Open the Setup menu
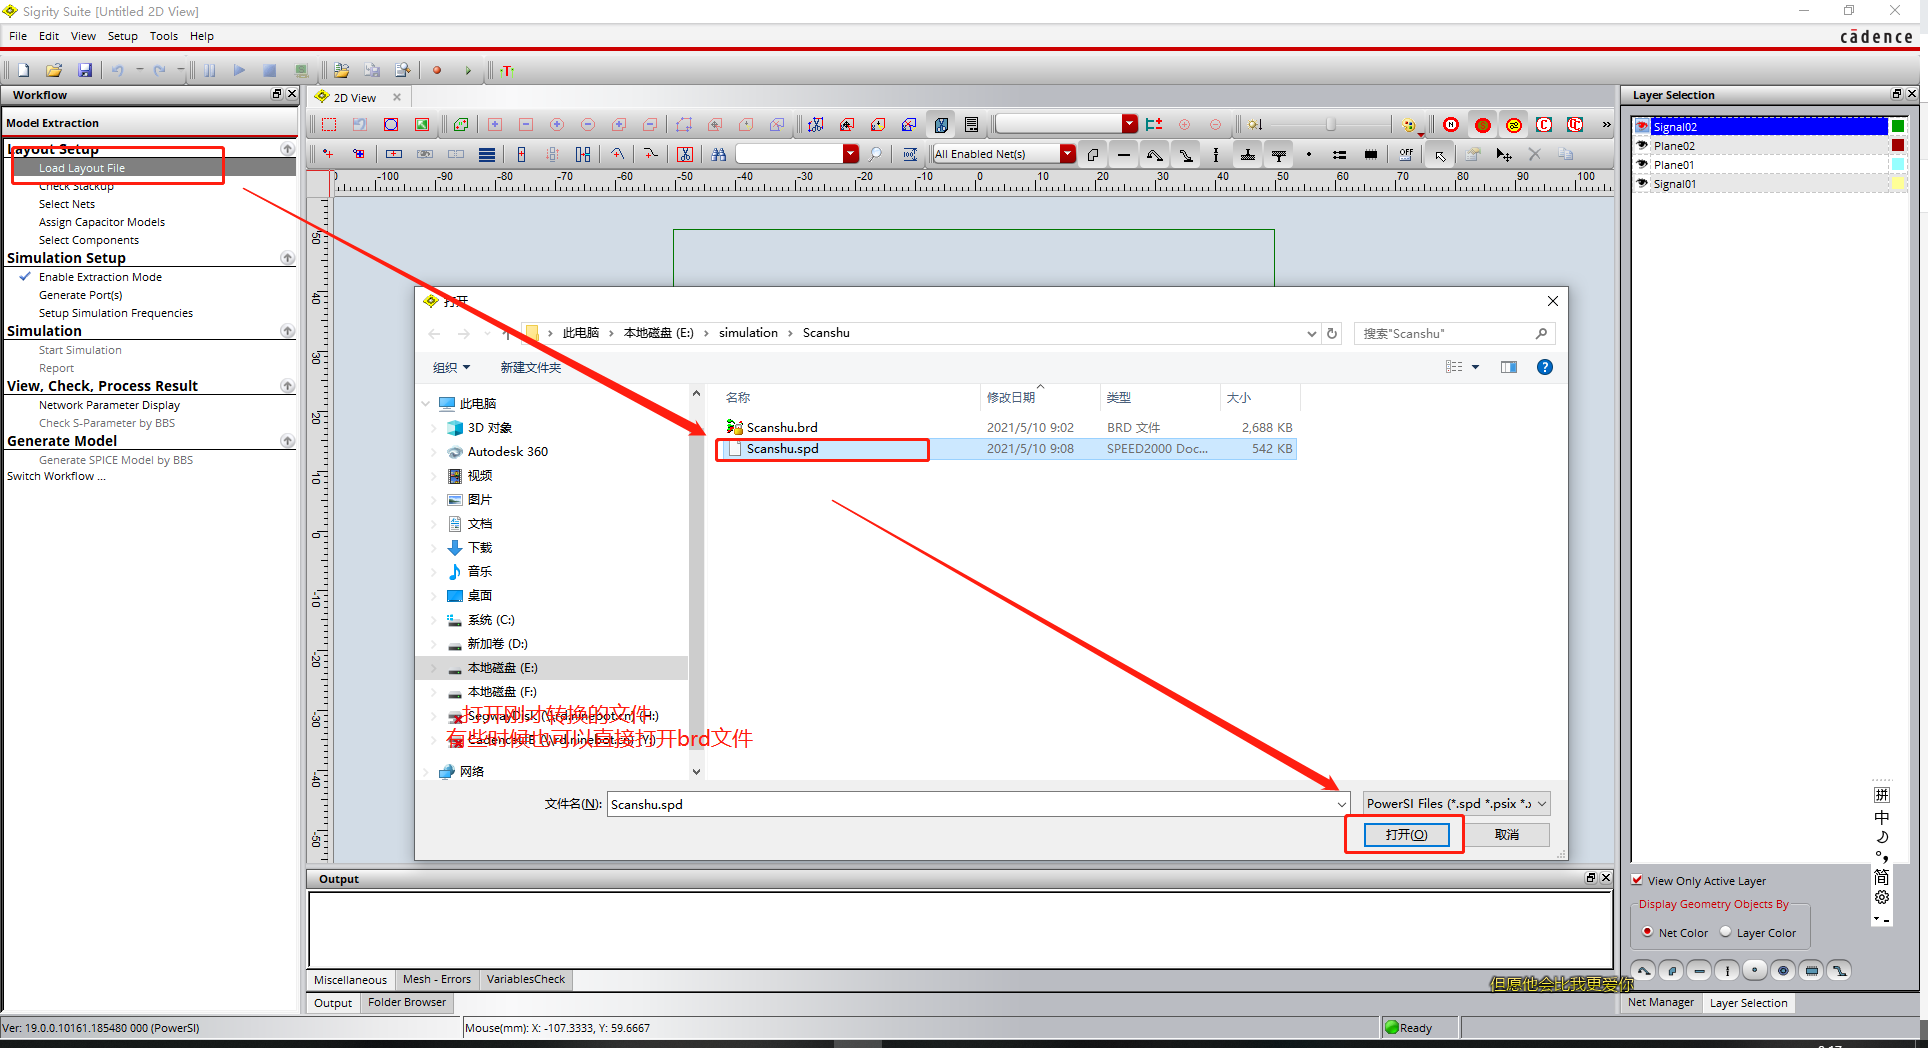 tap(123, 36)
